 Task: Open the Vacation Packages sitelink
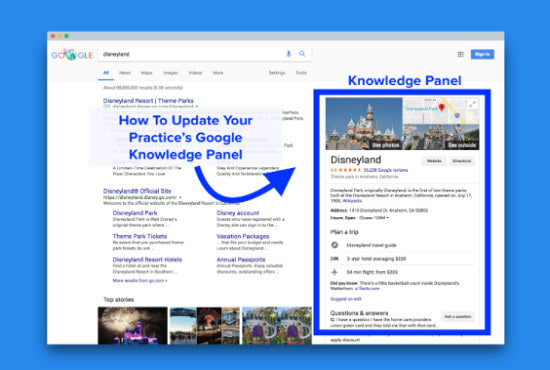tap(243, 236)
